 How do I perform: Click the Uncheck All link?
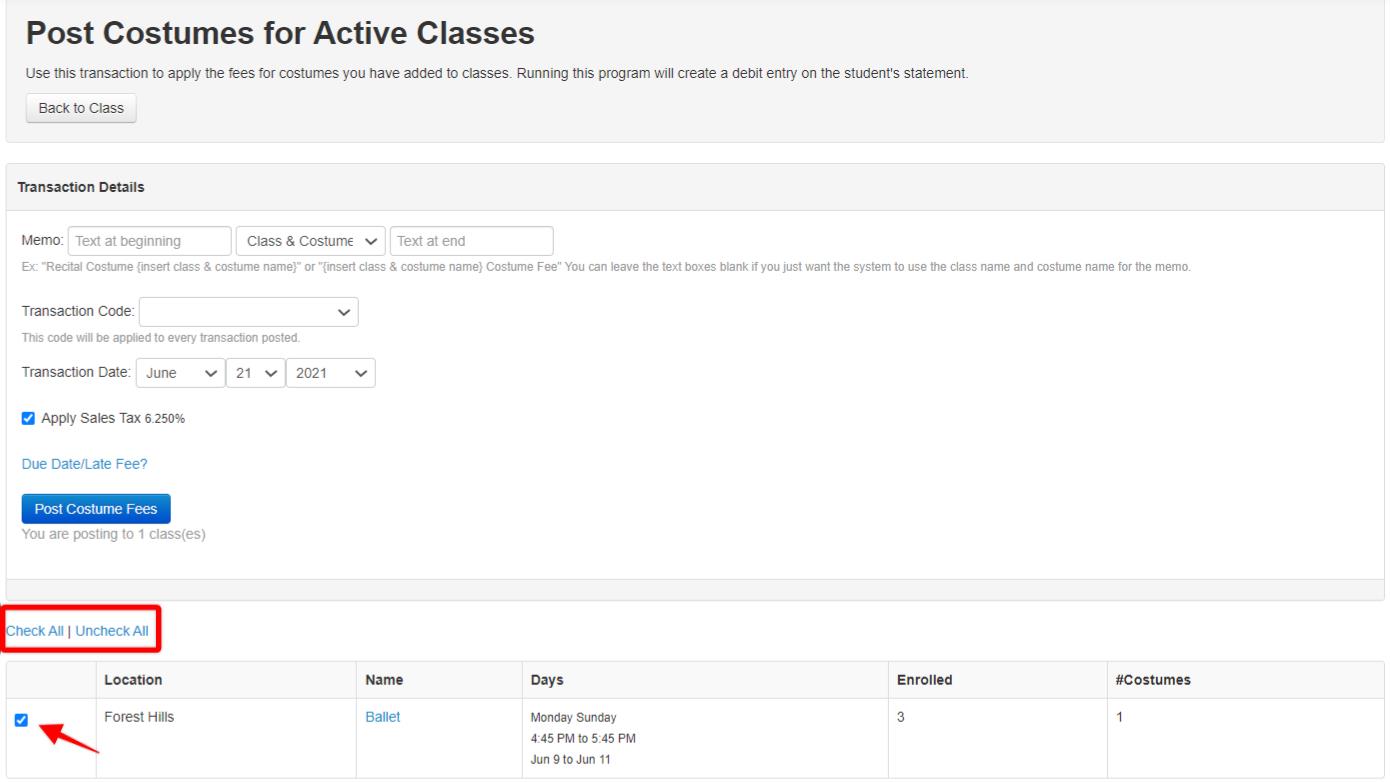[x=112, y=631]
